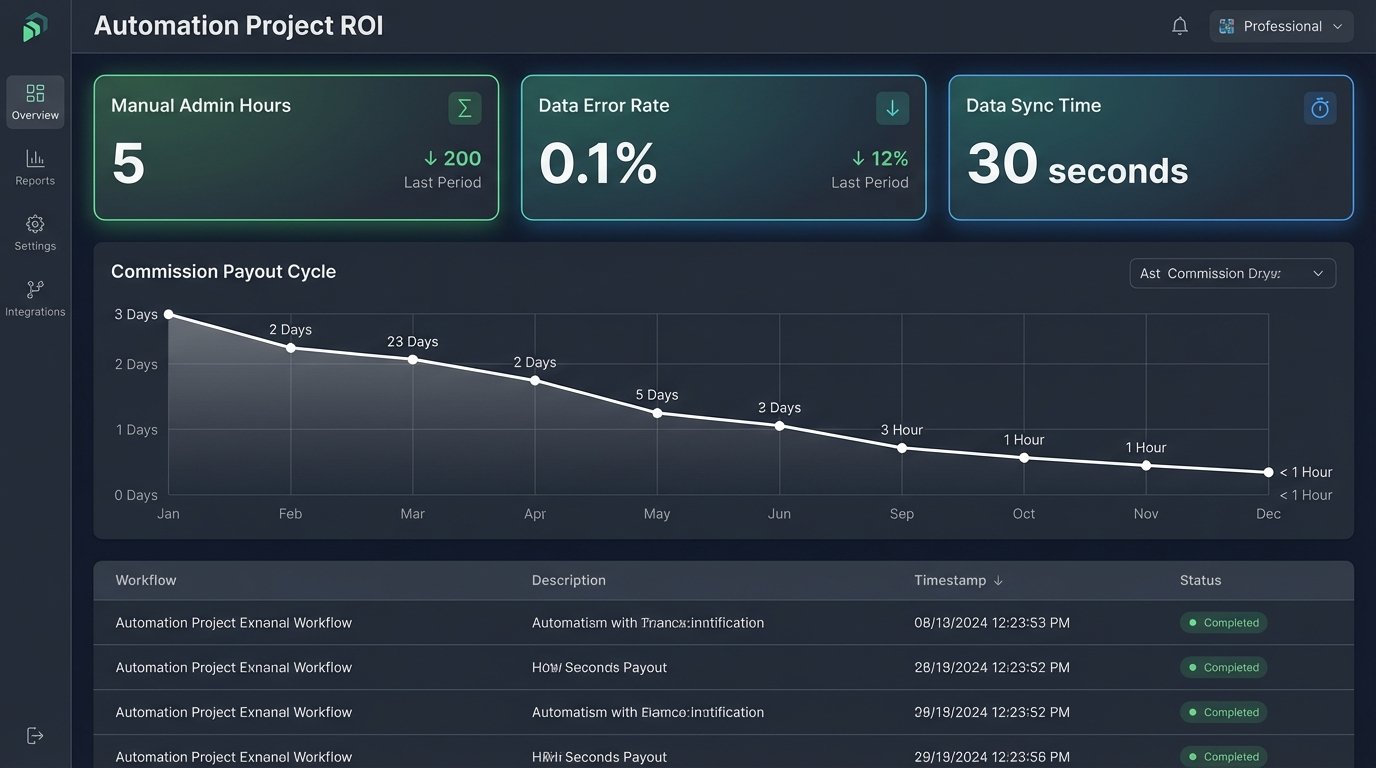Click the logout icon at sidebar bottom

[35, 734]
